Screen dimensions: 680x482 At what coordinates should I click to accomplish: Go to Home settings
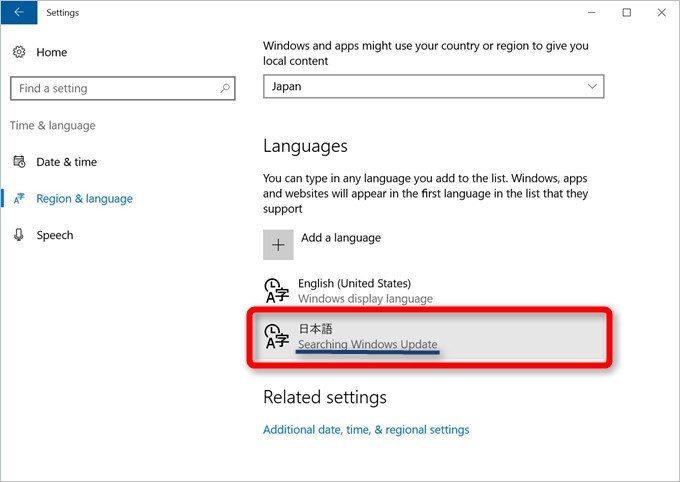(52, 52)
